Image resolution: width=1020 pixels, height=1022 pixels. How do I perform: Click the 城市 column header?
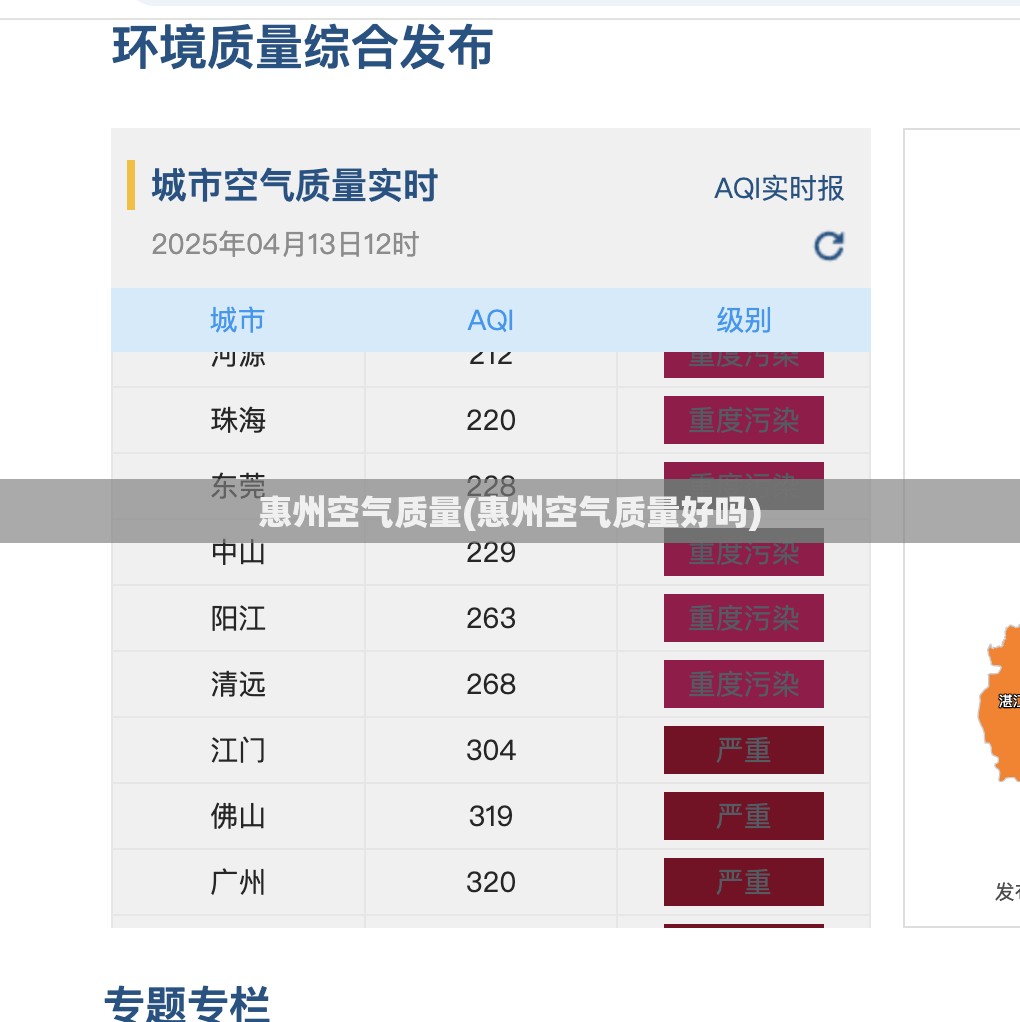tap(237, 320)
